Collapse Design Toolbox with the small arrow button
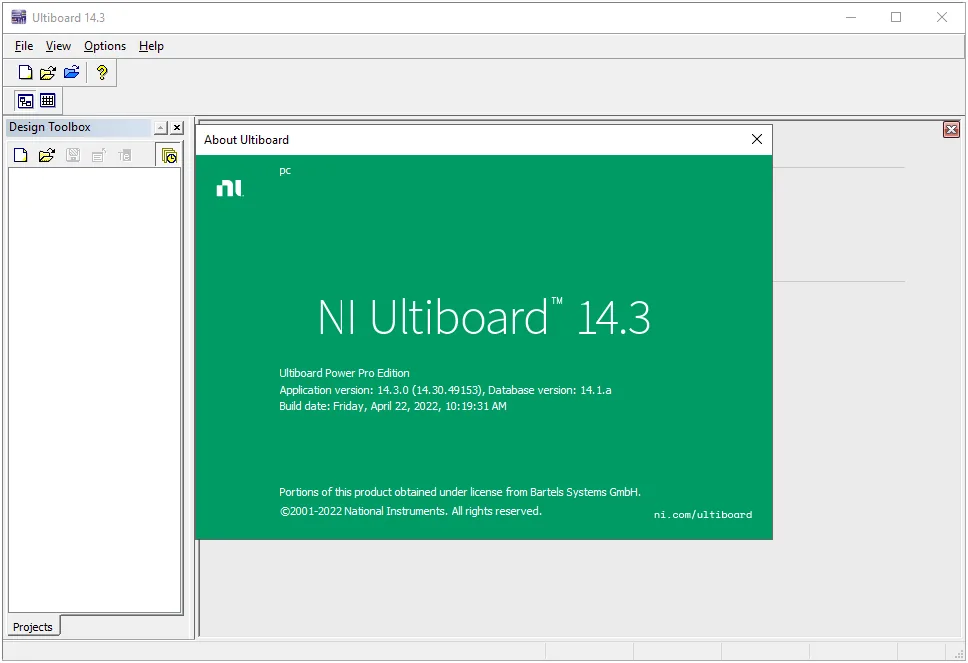Viewport: 968px width, 663px height. (161, 128)
